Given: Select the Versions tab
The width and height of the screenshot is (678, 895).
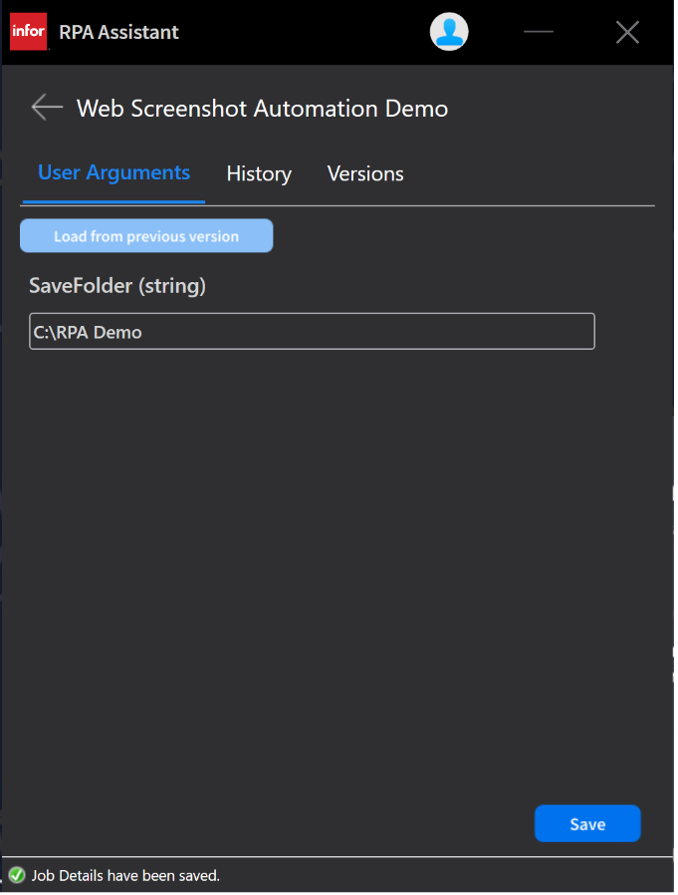Looking at the screenshot, I should pyautogui.click(x=365, y=174).
